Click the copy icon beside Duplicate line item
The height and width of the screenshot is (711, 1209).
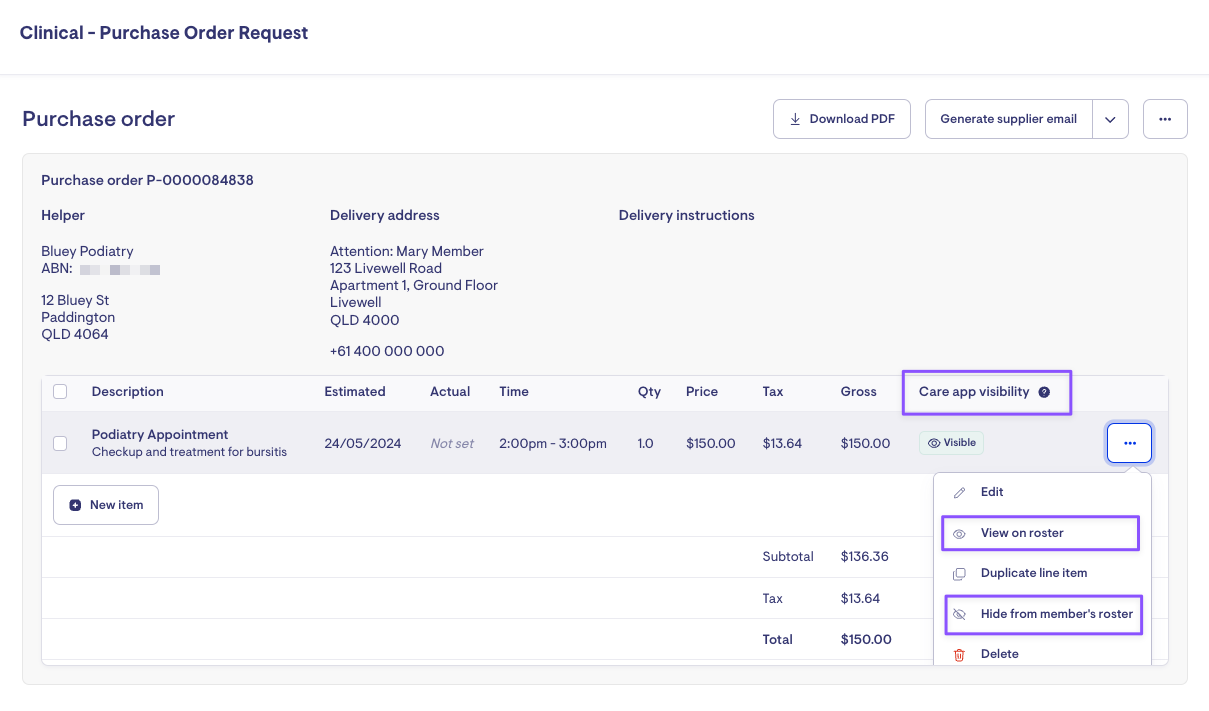(959, 574)
